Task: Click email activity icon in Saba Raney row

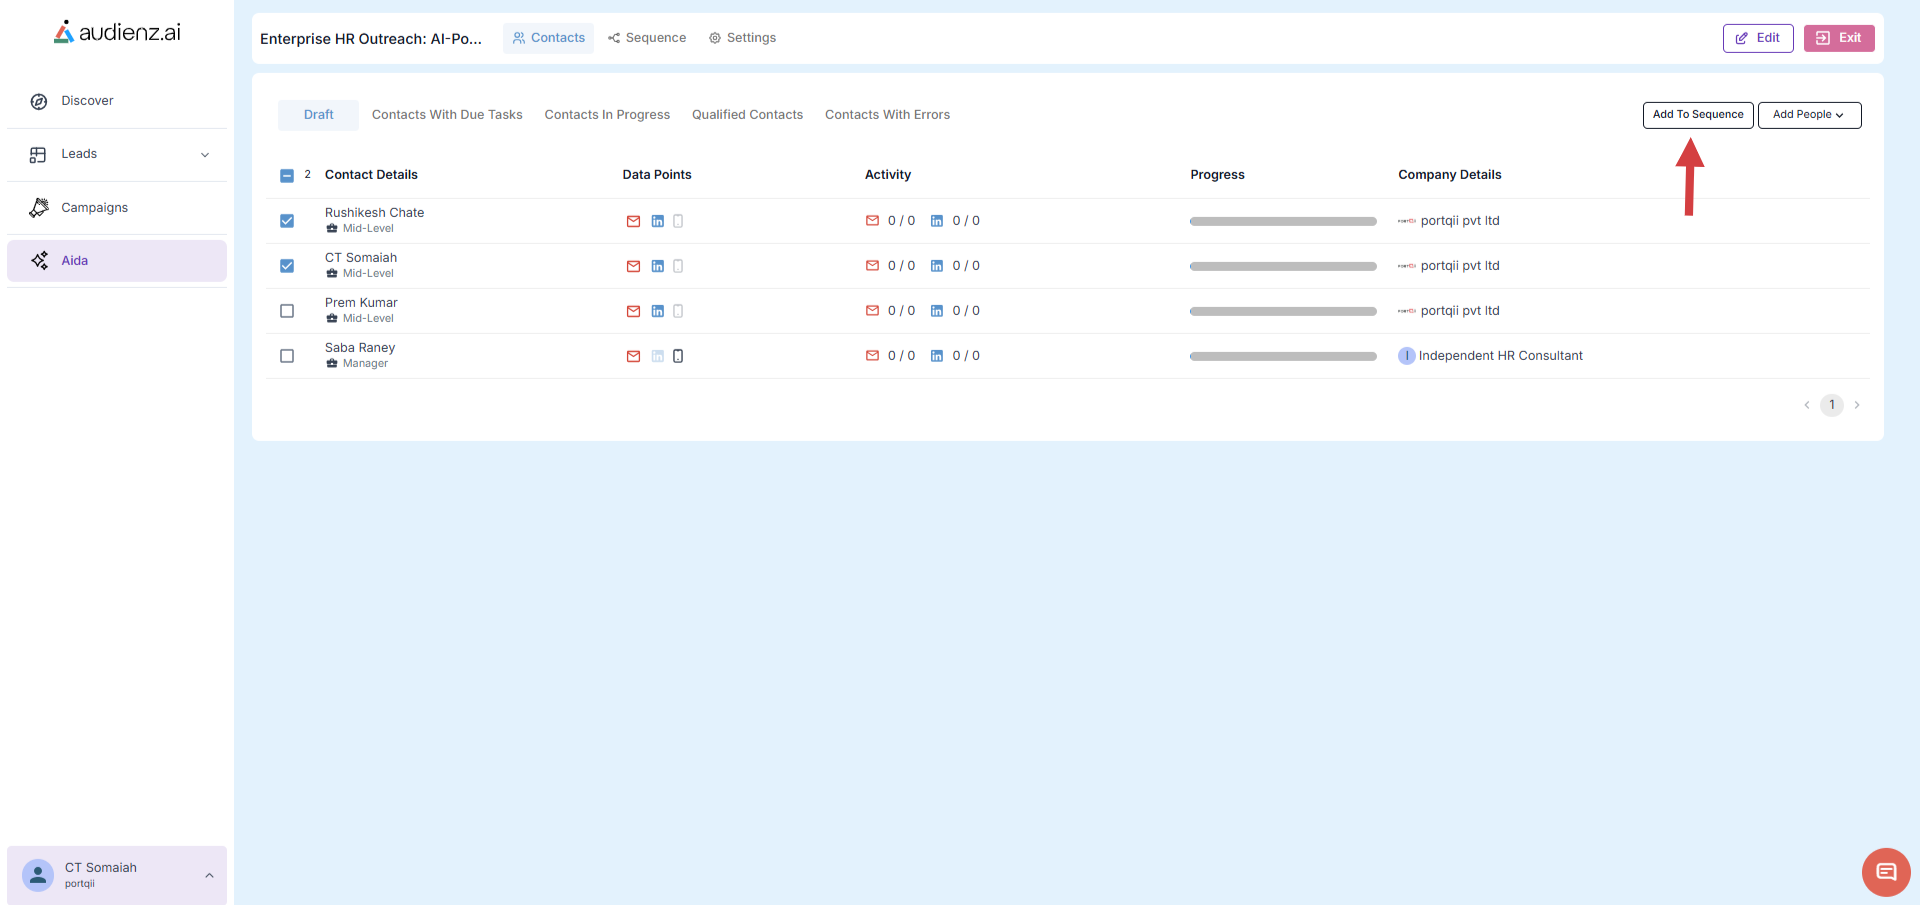Action: click(872, 356)
